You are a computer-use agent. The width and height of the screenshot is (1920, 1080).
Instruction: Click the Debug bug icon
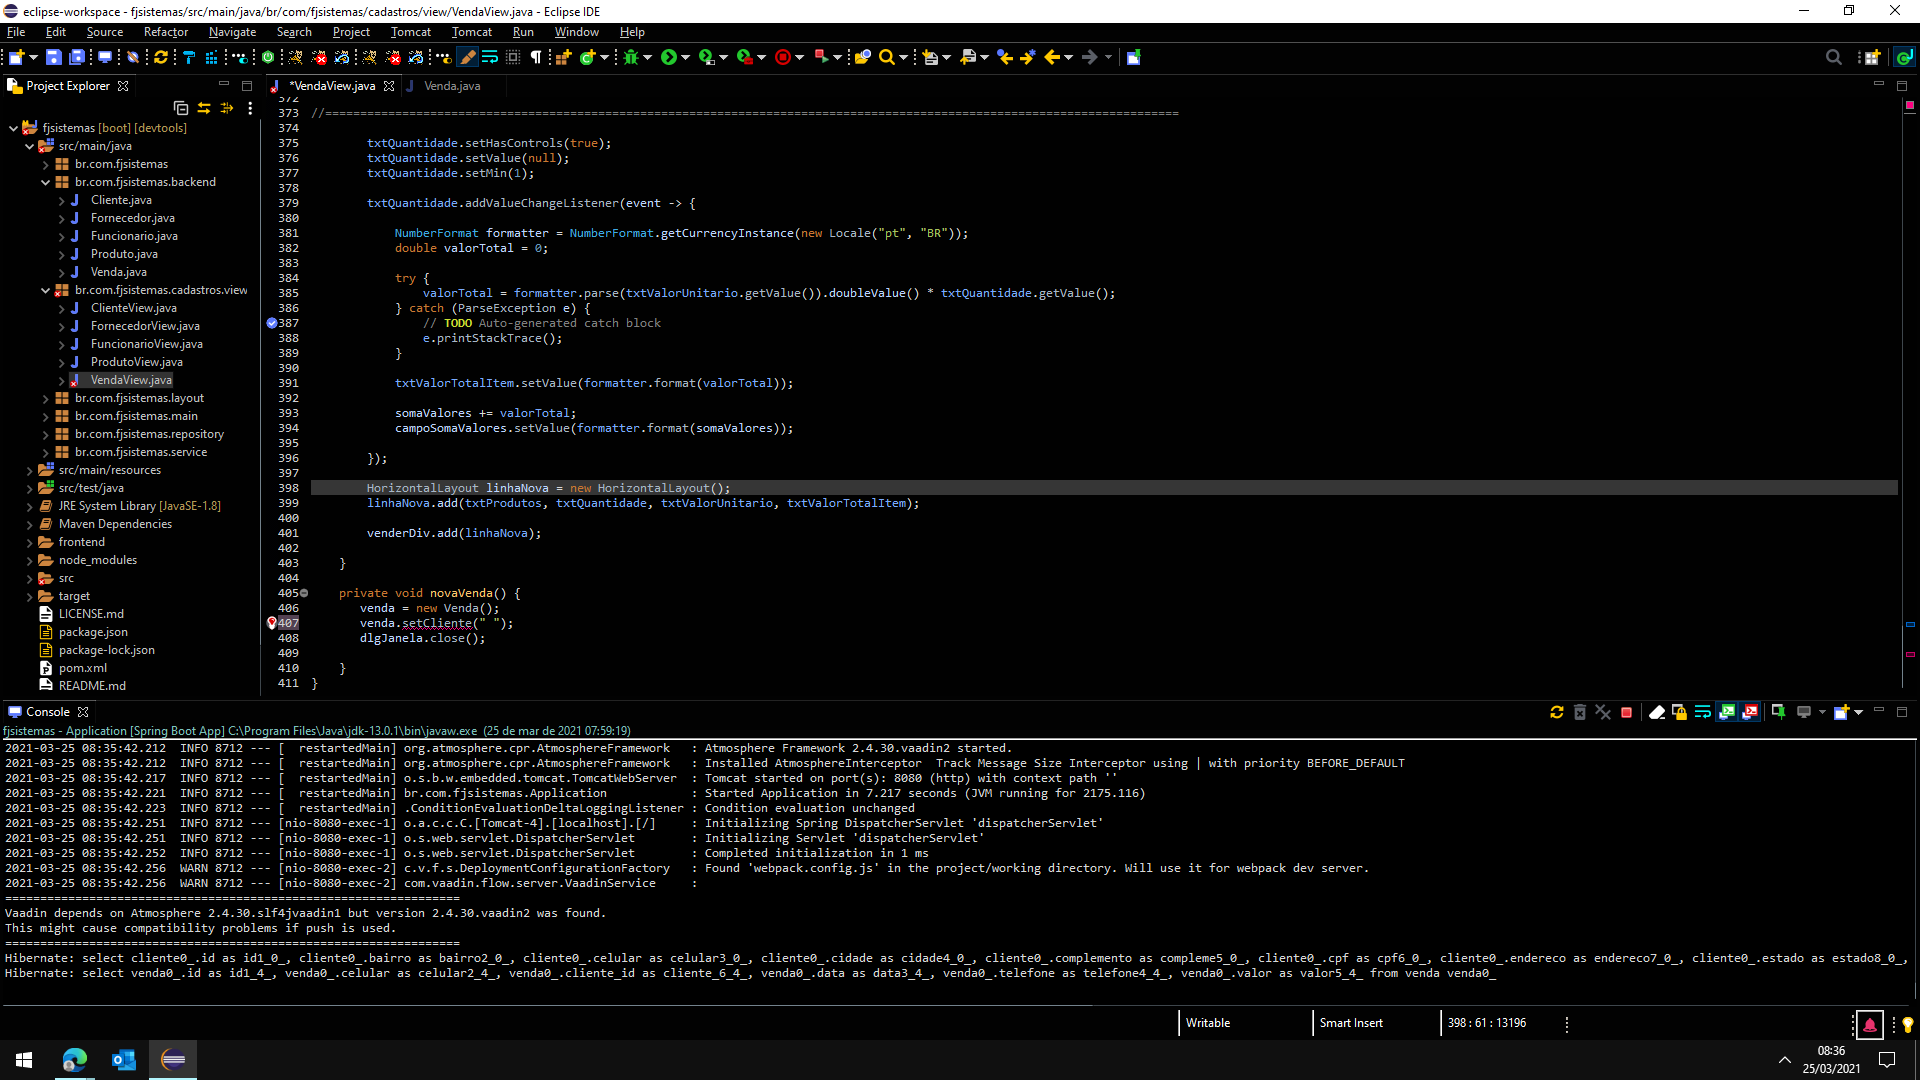[x=631, y=58]
